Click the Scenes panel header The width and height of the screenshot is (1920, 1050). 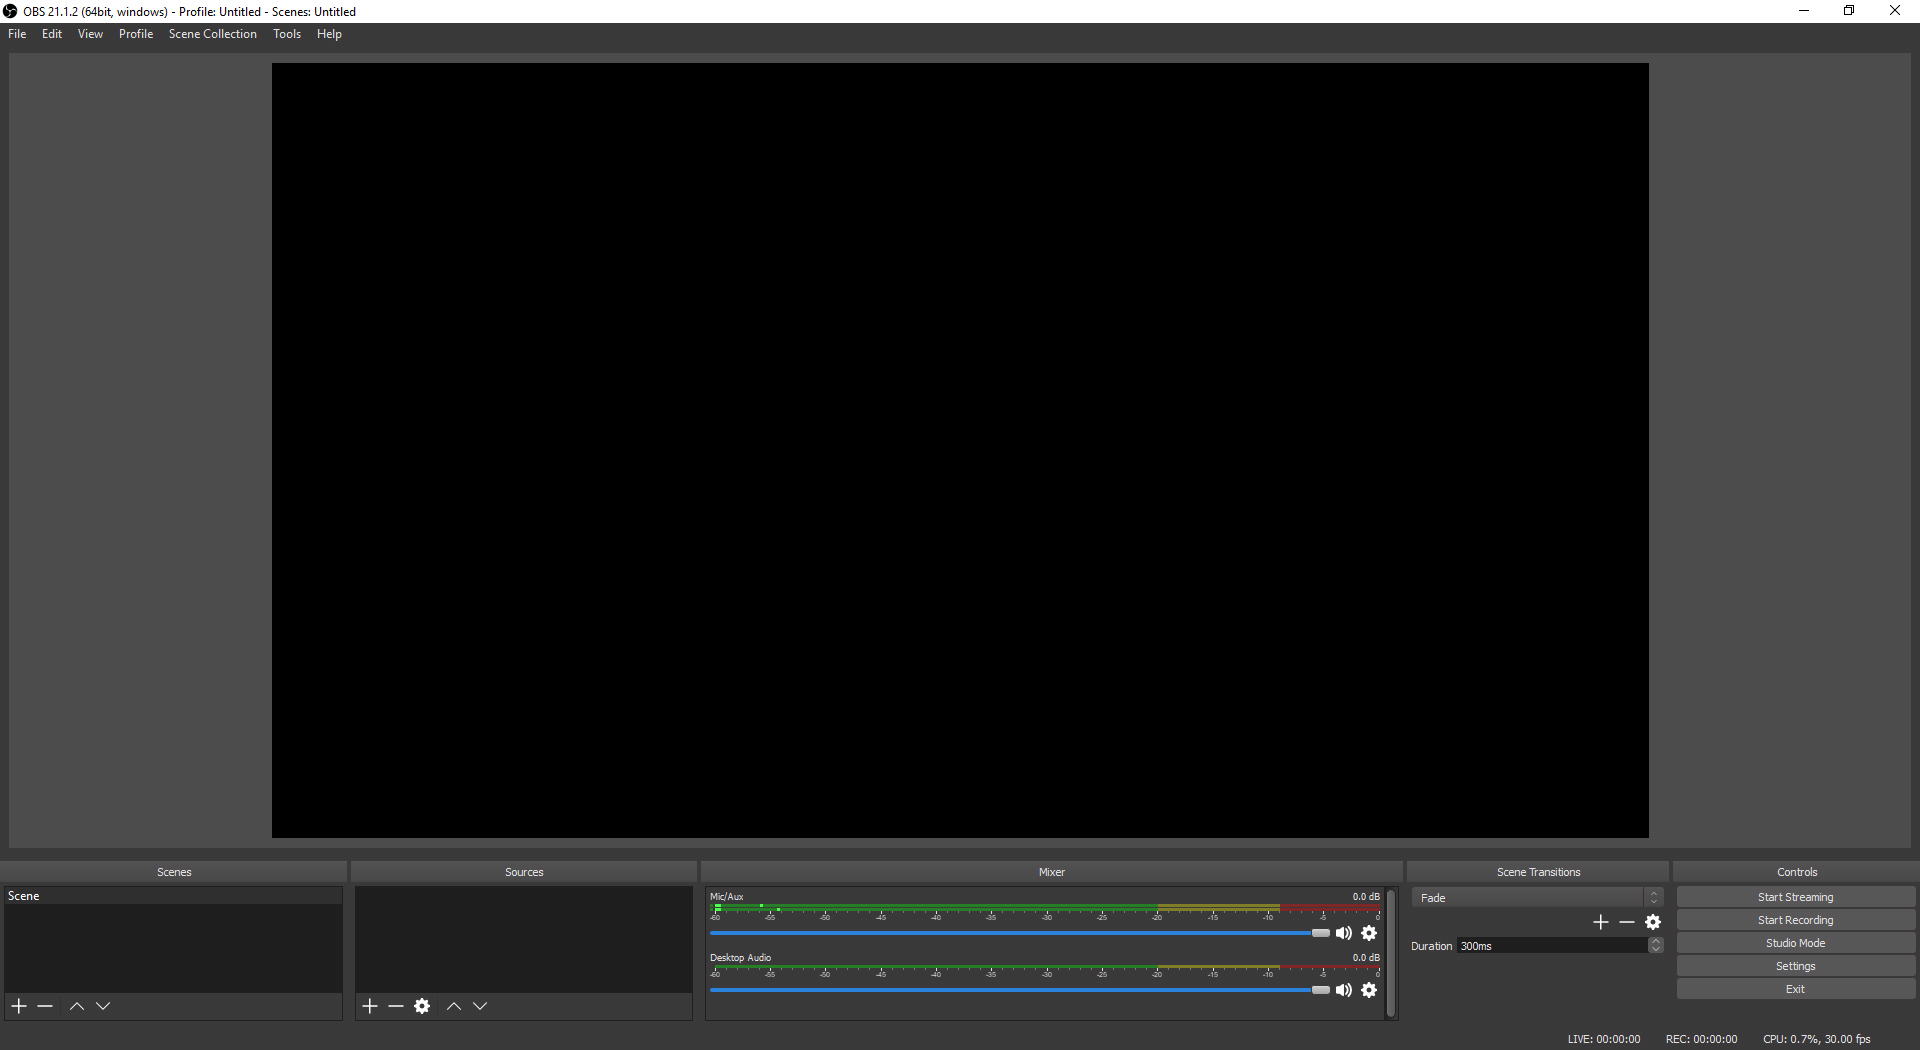click(x=174, y=872)
